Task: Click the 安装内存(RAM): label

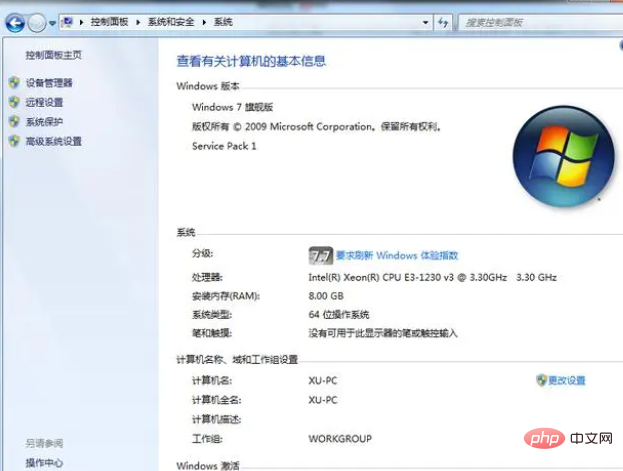Action: pyautogui.click(x=226, y=296)
